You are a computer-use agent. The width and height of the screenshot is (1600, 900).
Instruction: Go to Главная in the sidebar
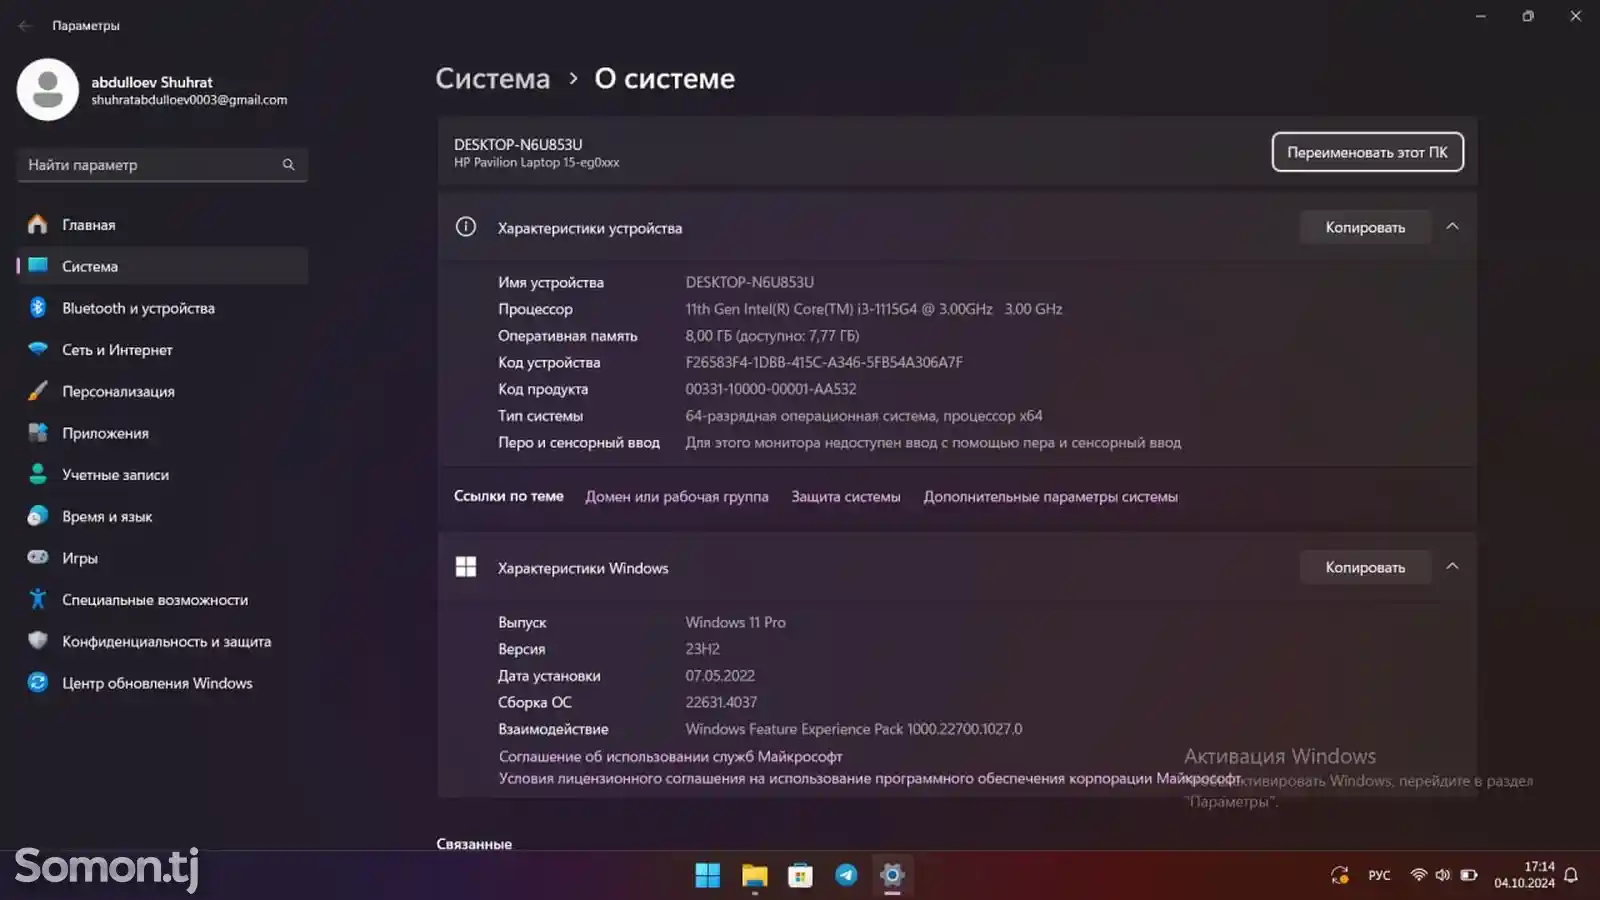point(162,225)
